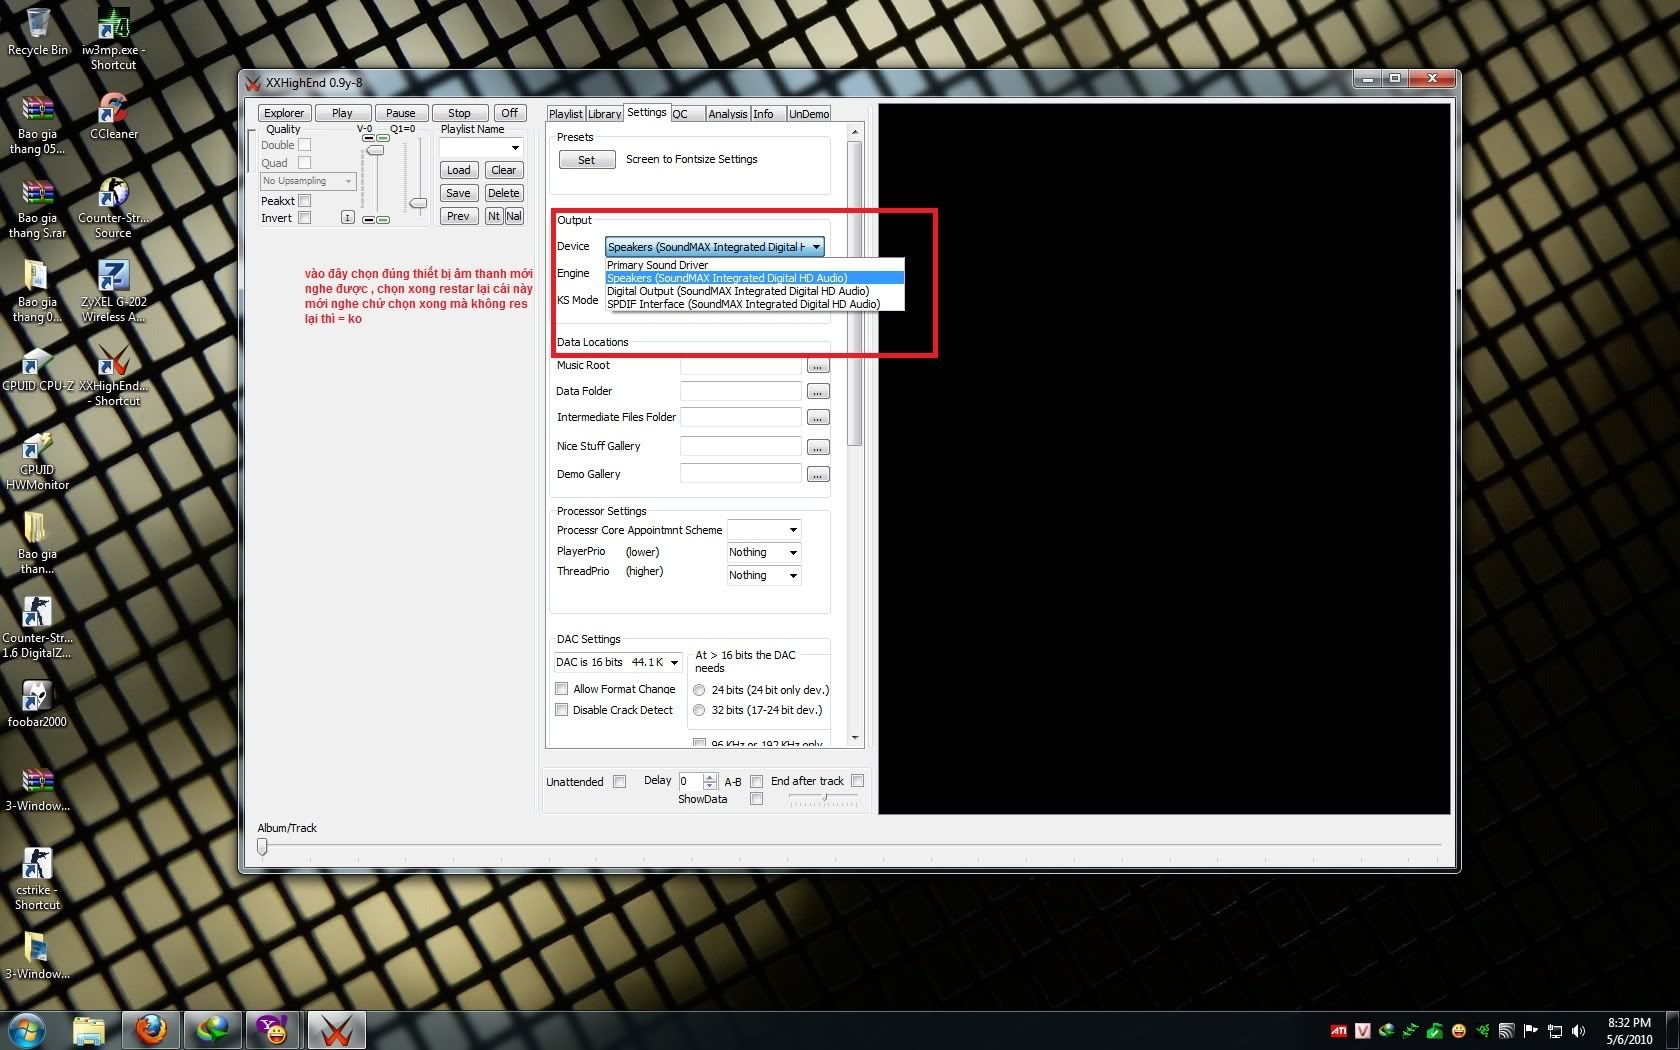Open the UnDemo tab
Image resolution: width=1680 pixels, height=1050 pixels.
(x=809, y=114)
